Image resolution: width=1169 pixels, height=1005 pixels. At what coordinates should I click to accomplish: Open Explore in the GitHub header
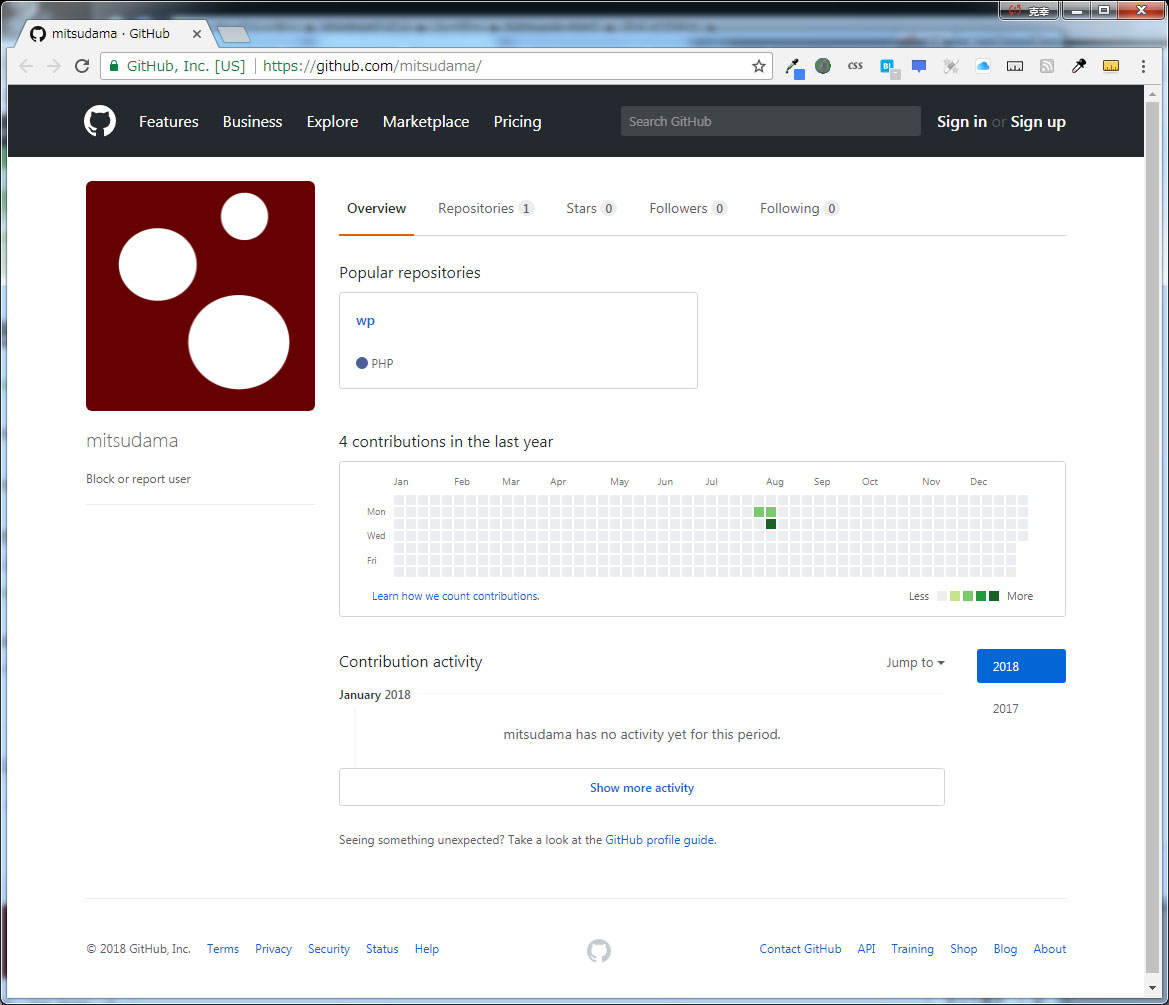333,122
